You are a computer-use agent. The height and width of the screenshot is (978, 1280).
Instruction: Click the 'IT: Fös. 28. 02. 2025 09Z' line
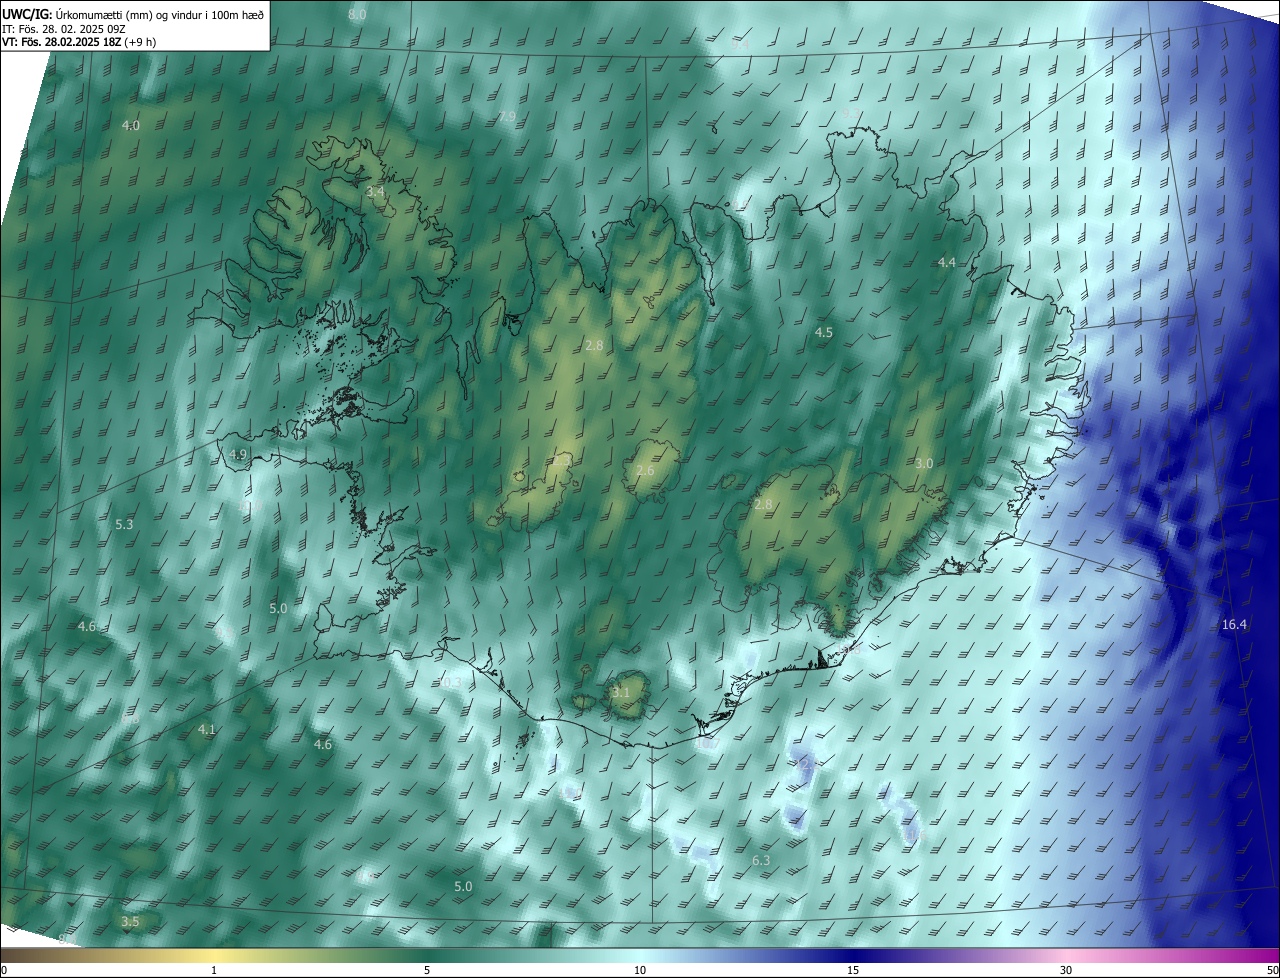(63, 29)
